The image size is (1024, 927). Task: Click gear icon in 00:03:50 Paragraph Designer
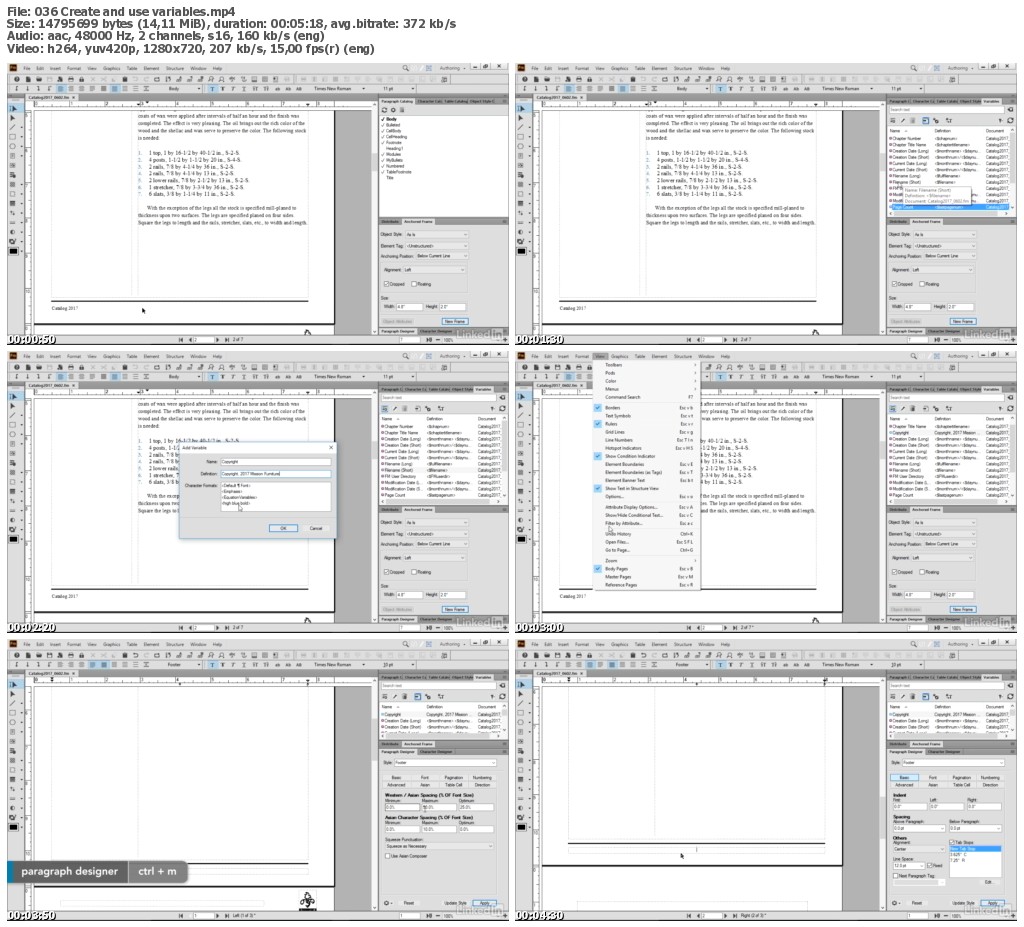tap(387, 903)
